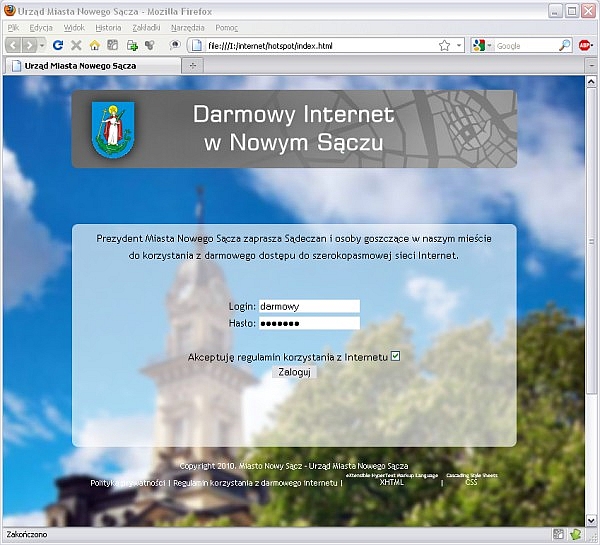The width and height of the screenshot is (600, 545).
Task: Open the back/forward history dropdown arrow
Action: 41,46
